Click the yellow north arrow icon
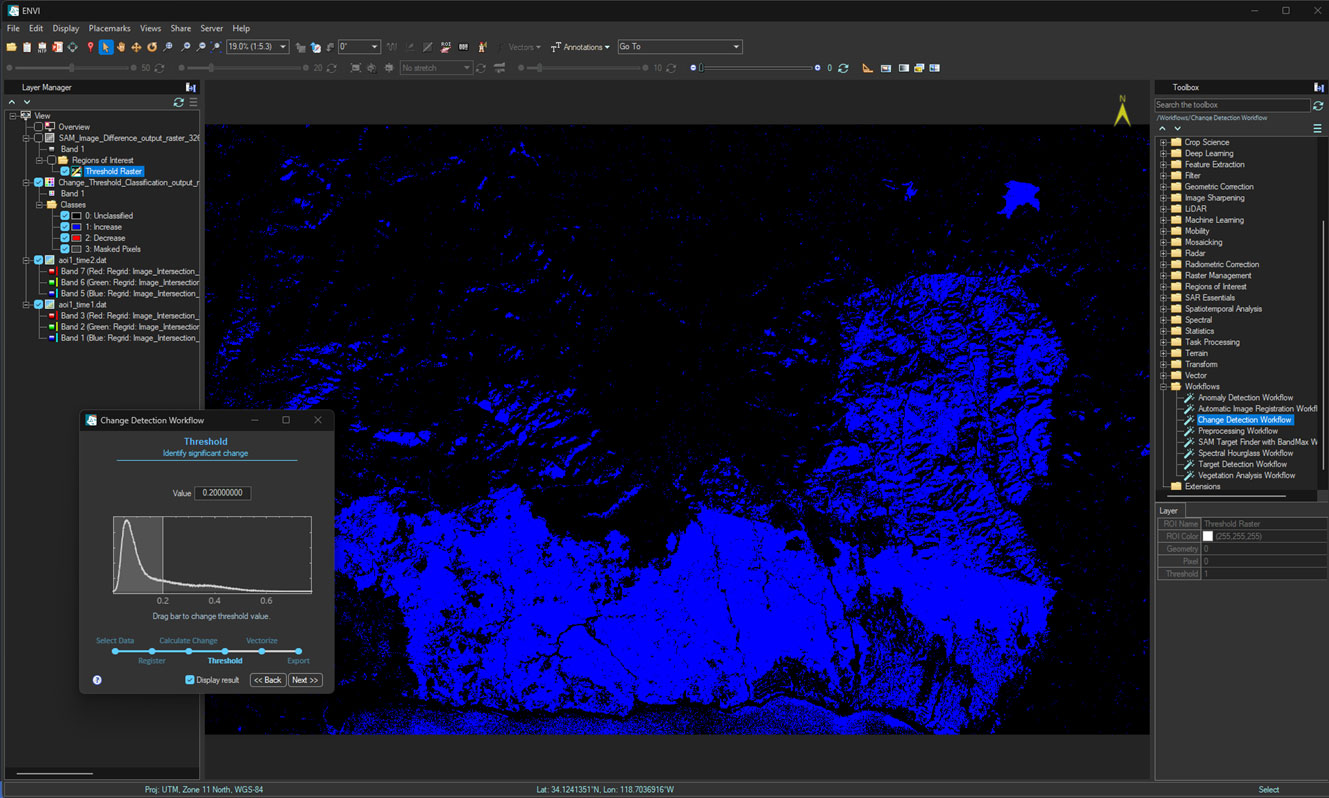 click(1122, 111)
